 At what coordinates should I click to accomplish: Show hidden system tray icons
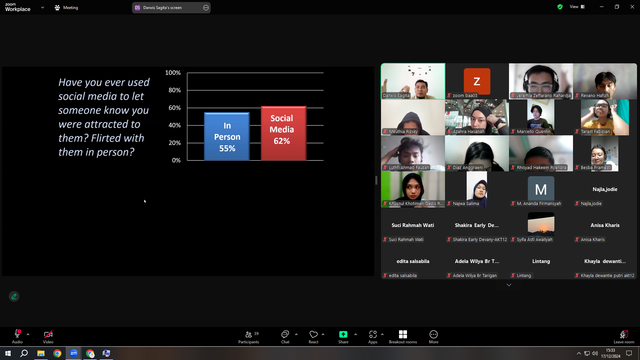578,353
